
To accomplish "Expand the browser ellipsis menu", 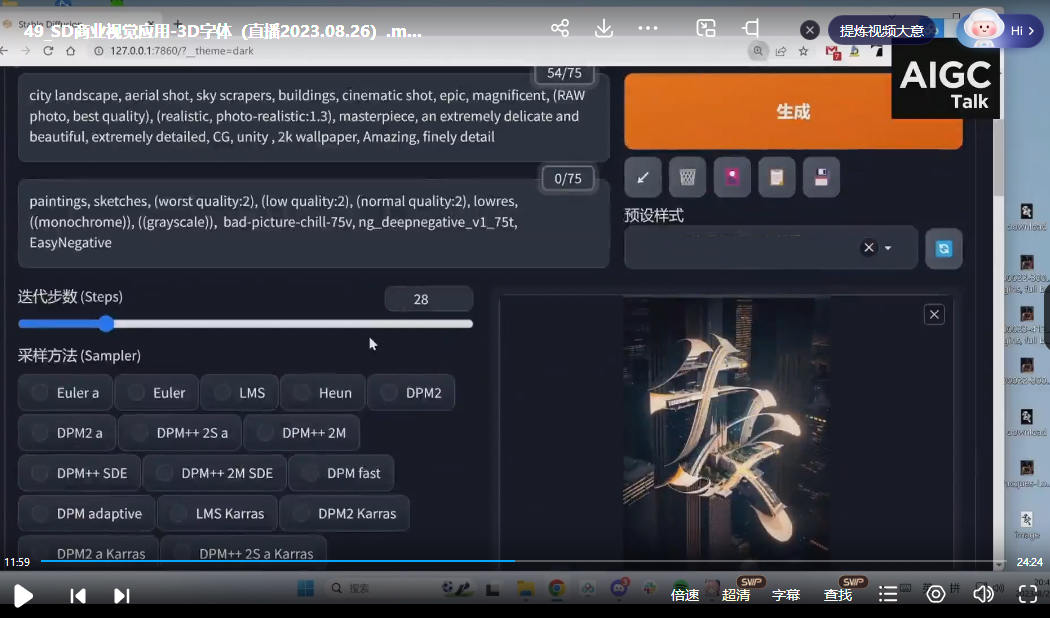I will [x=650, y=30].
